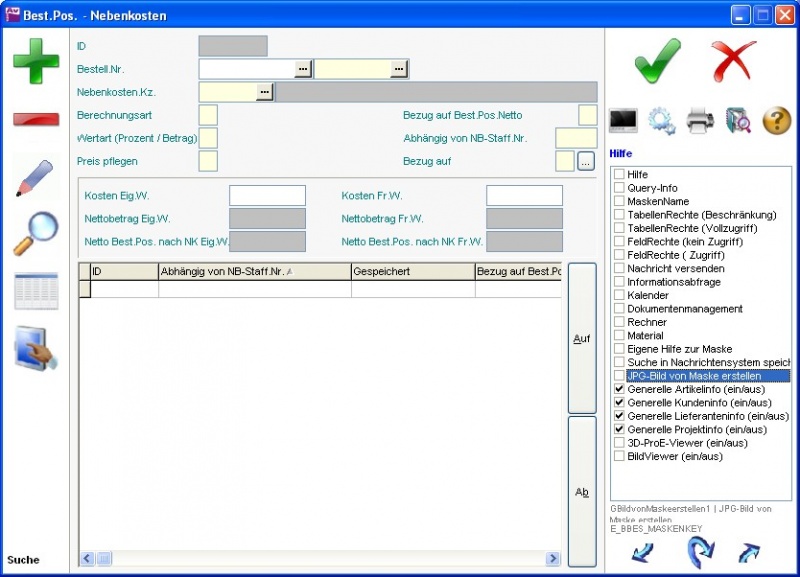Click the red minus delete record icon

(36, 119)
